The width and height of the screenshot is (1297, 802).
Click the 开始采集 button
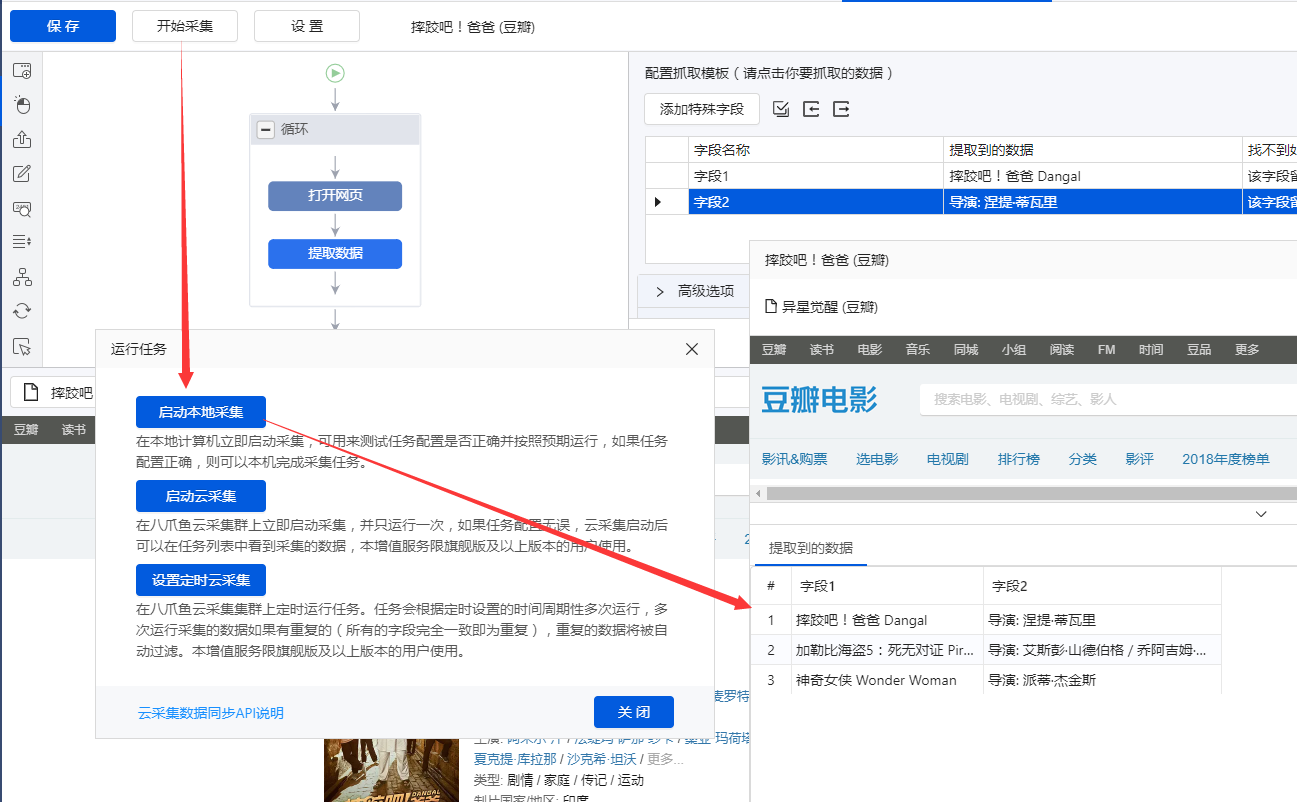pos(185,26)
